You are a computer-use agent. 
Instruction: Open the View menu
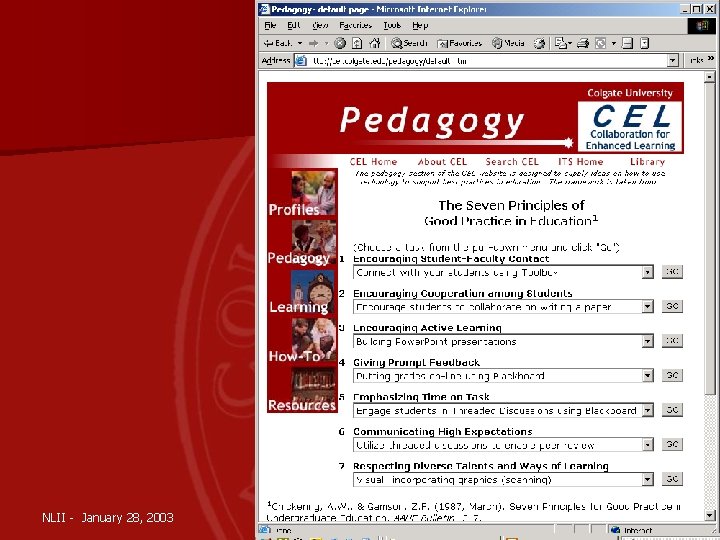click(x=320, y=26)
